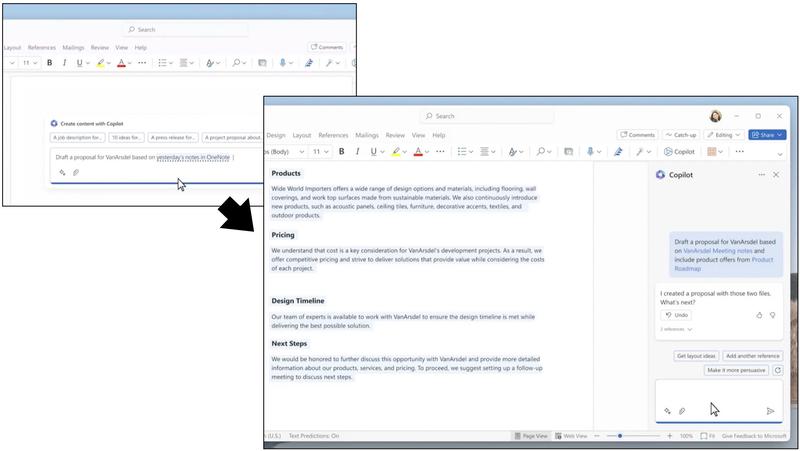The width and height of the screenshot is (800, 451).
Task: Click sparkle prompt icon in Copilot pane input
Action: (667, 411)
